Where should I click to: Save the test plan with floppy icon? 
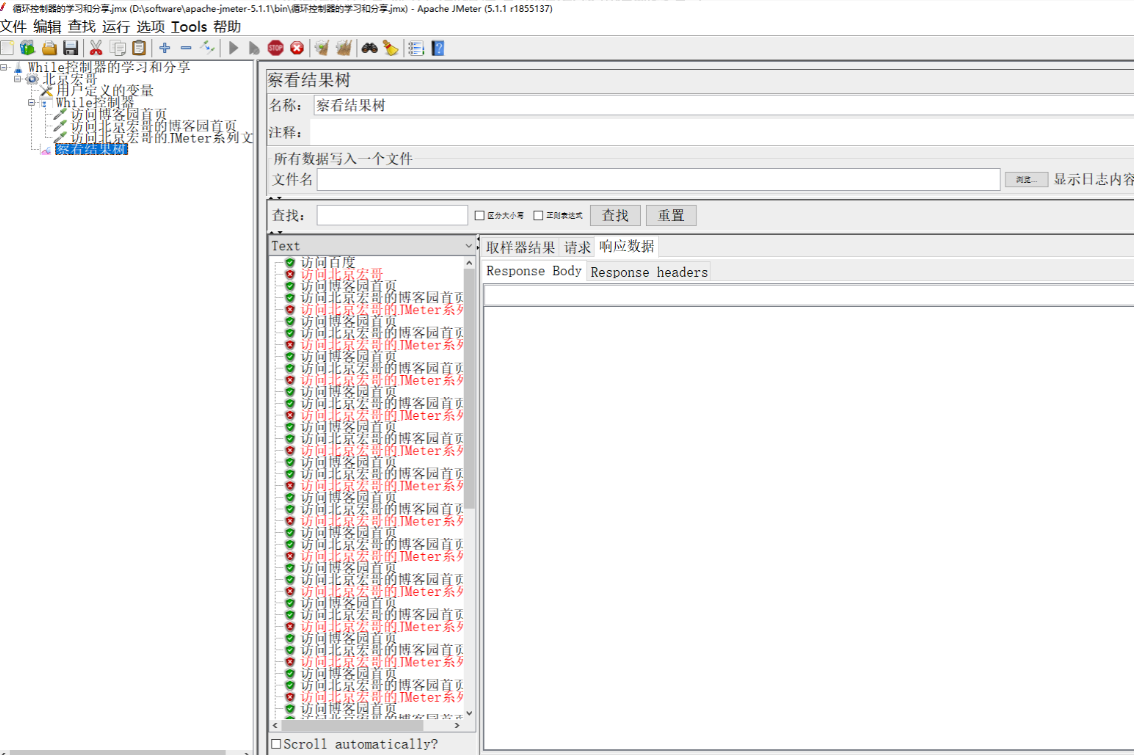pos(70,48)
